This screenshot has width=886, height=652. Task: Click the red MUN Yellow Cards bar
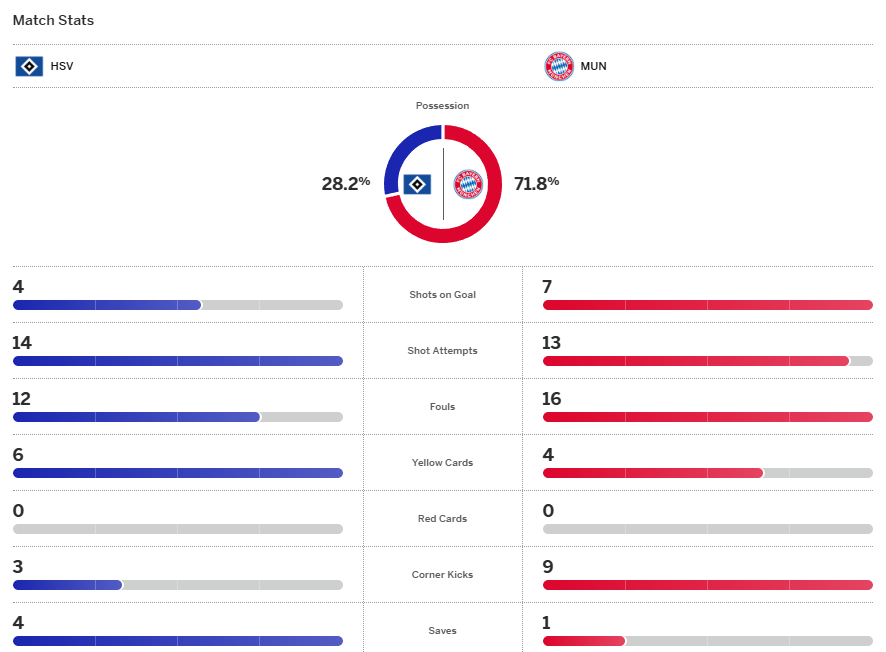pos(652,473)
